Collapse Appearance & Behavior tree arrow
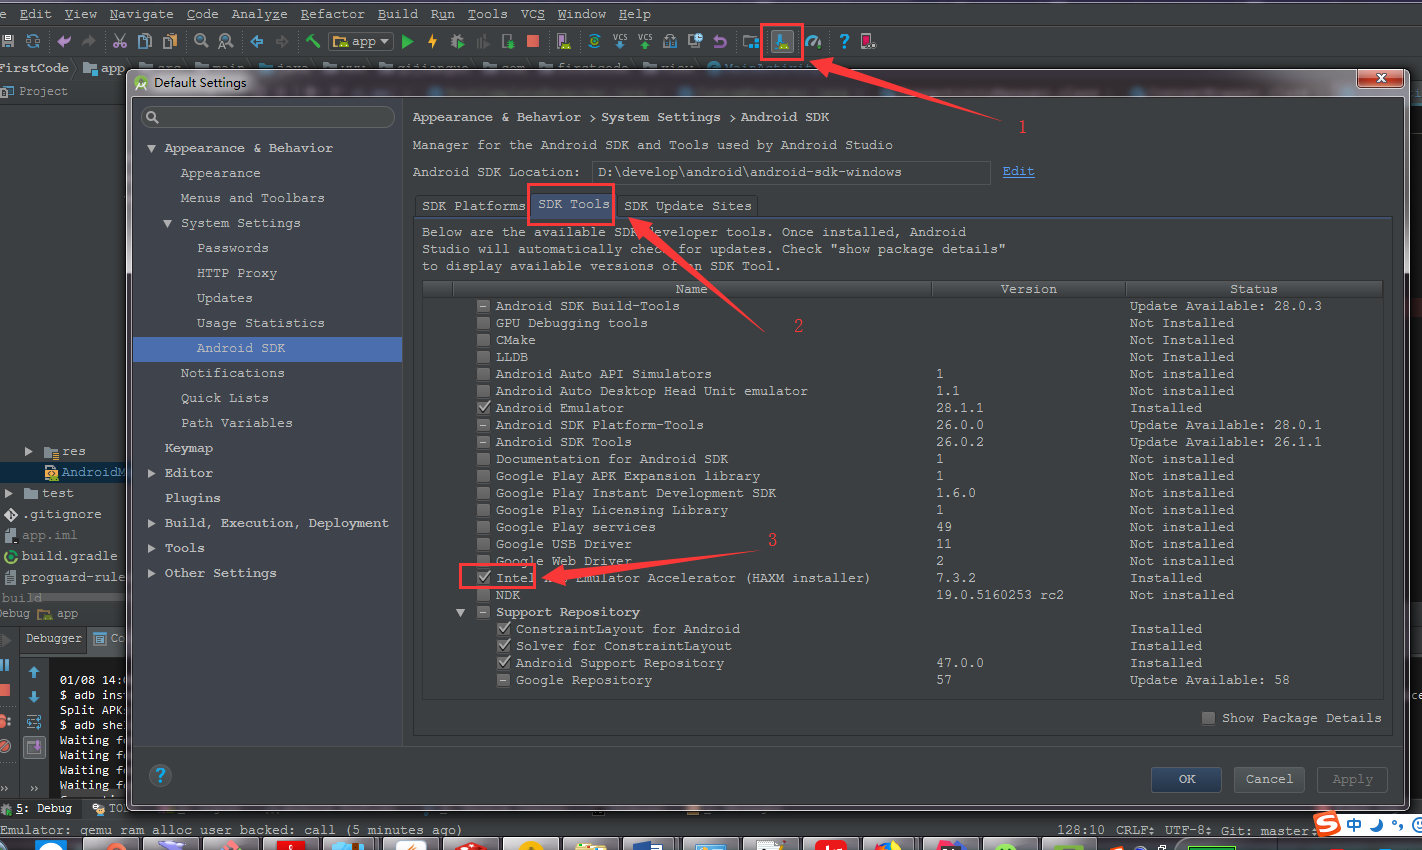 (x=152, y=148)
